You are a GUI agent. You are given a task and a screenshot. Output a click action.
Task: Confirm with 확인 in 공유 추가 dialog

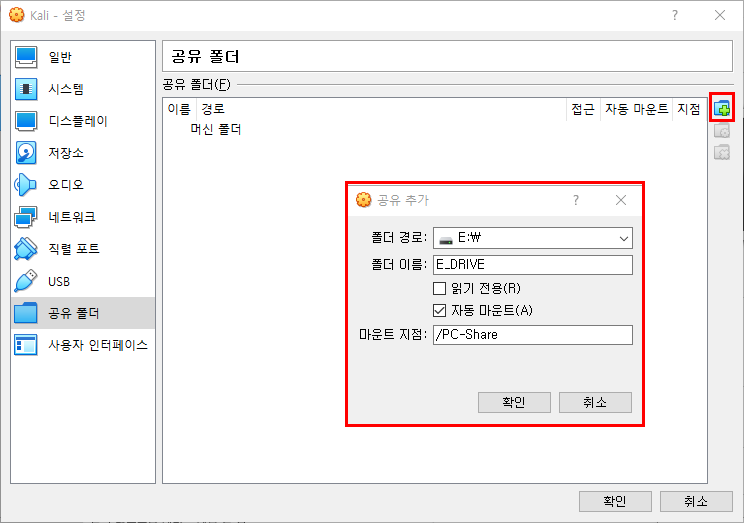(x=514, y=402)
